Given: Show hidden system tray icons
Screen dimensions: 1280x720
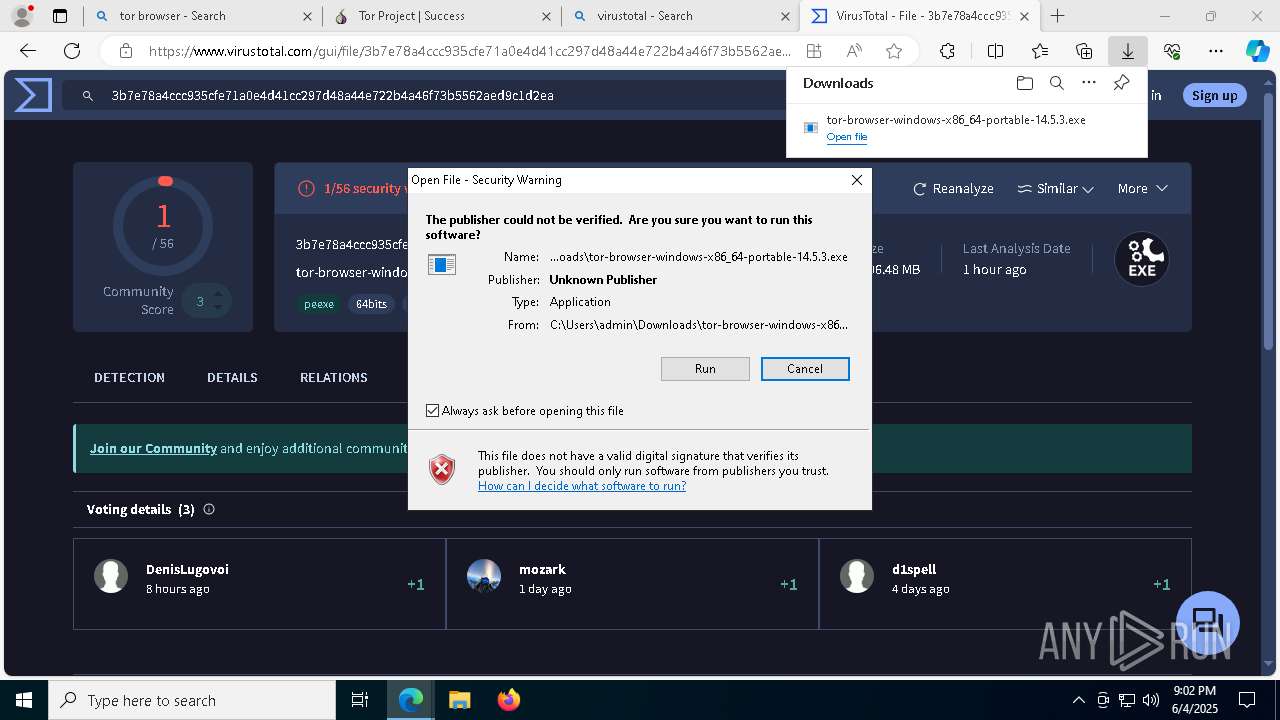Looking at the screenshot, I should (x=1078, y=700).
